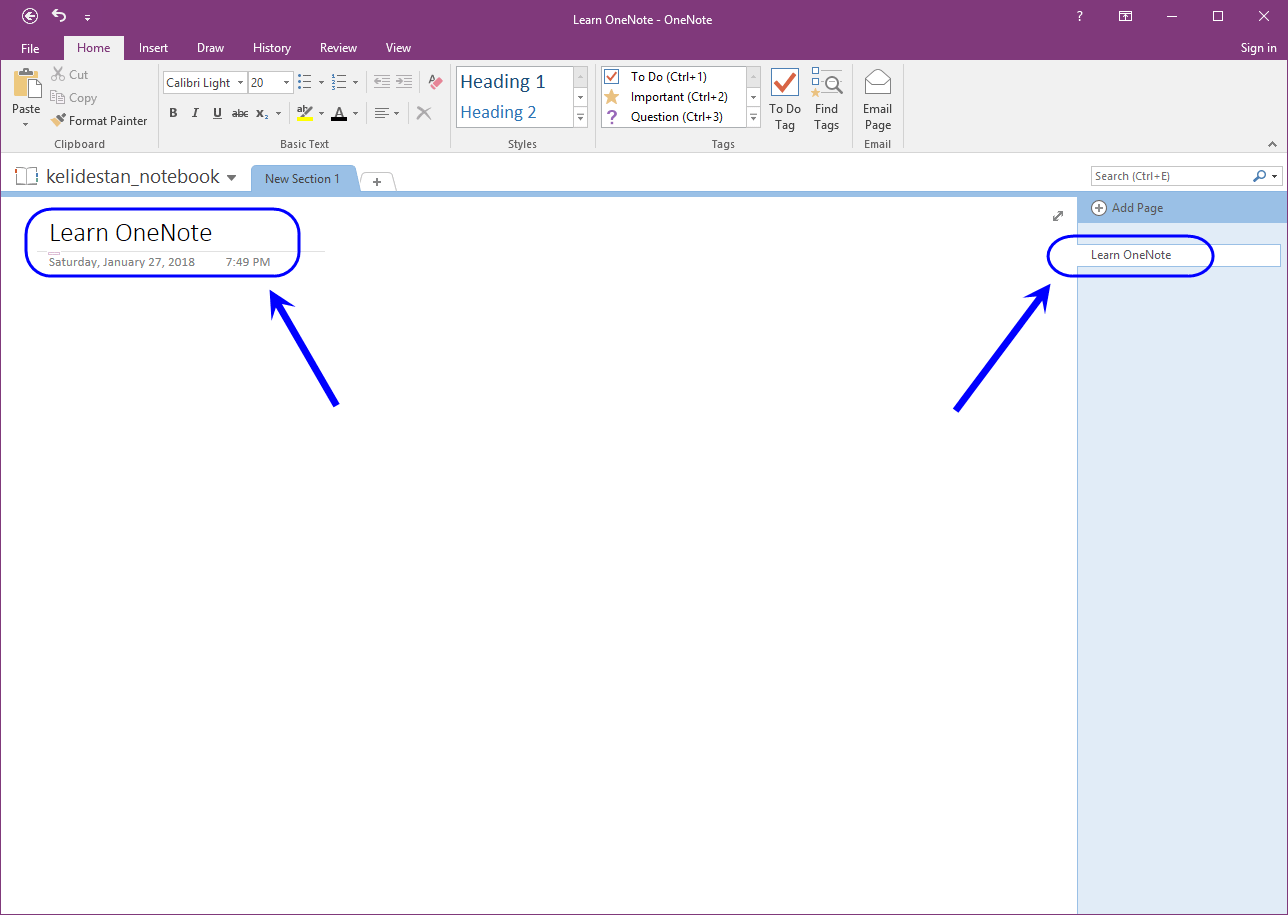
Task: Click the Numbering list icon
Action: 339,83
